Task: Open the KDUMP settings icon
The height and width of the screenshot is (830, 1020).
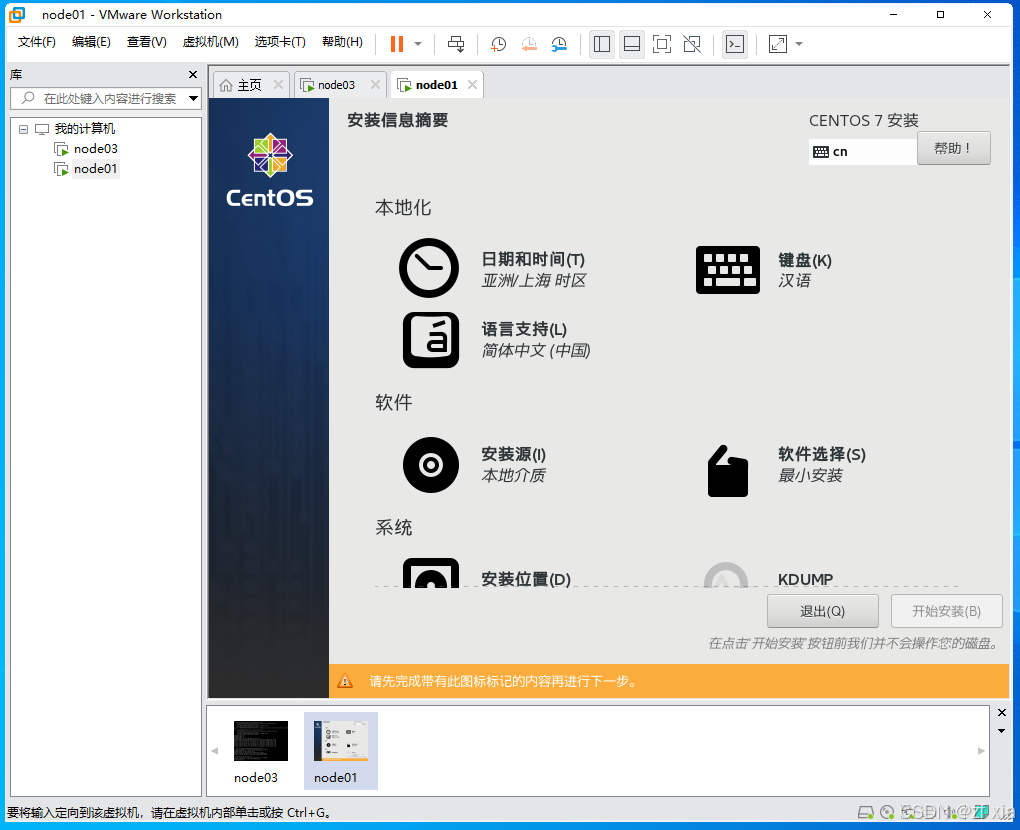Action: pyautogui.click(x=726, y=575)
